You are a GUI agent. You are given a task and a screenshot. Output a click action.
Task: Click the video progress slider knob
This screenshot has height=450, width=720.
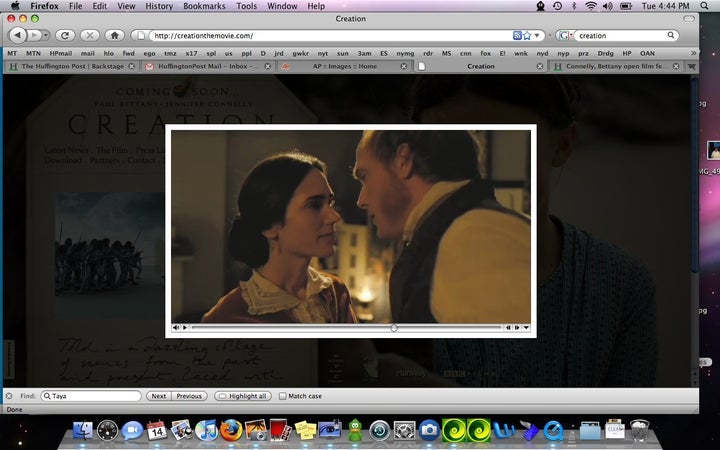394,327
